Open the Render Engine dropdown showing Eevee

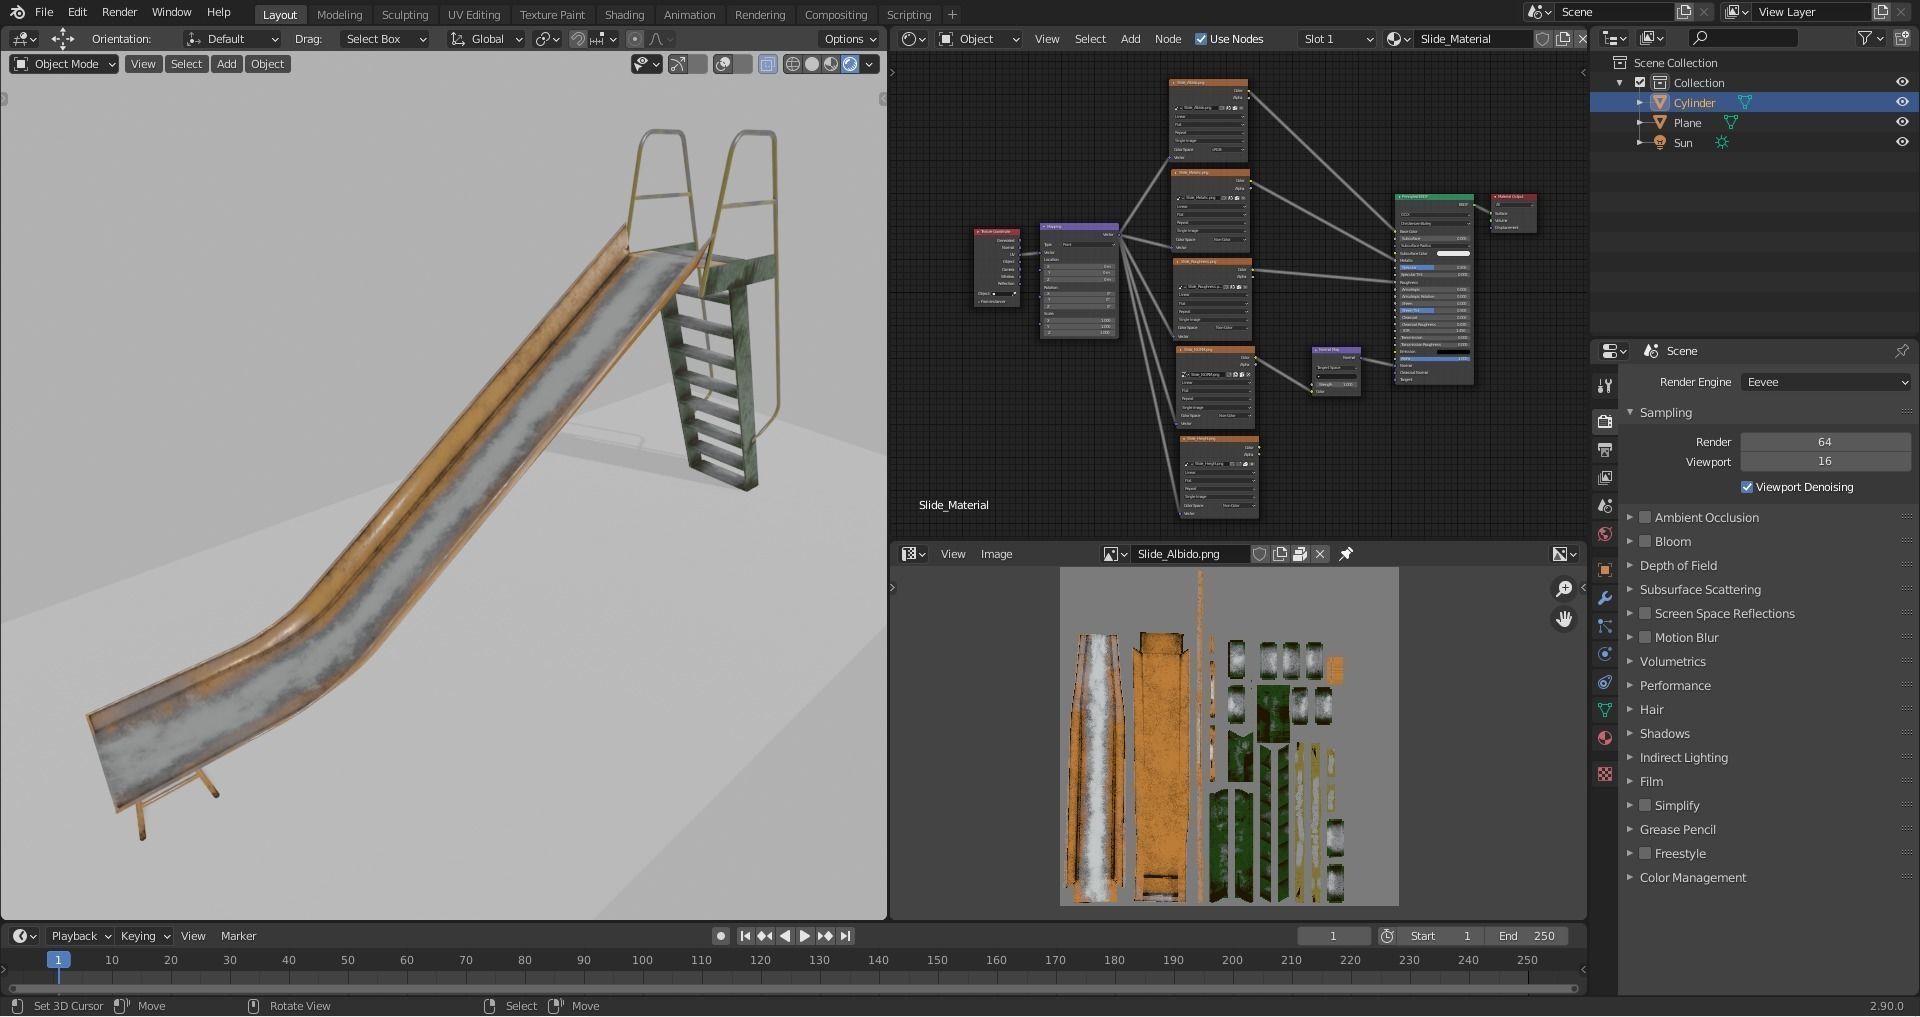[1826, 382]
